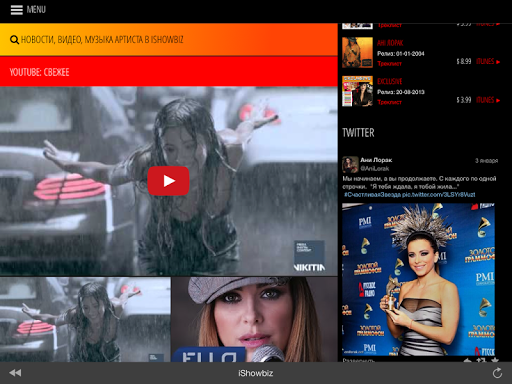Screen dimensions: 512x384
Task: View the tweet photo with golden gramophone
Action: pos(418,280)
